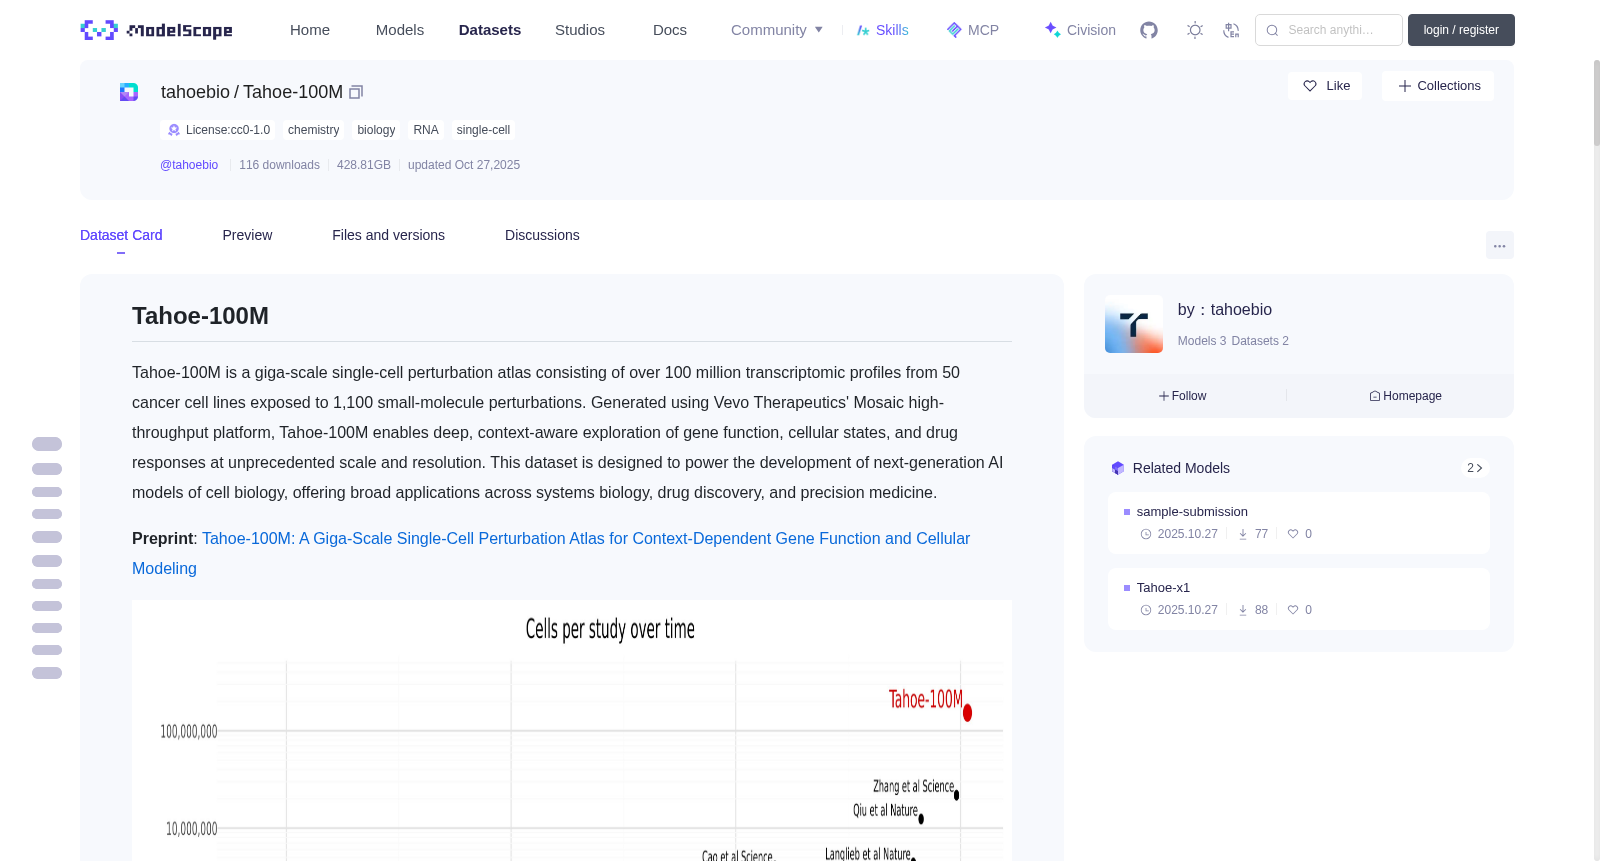Expand Related Models via the 2 chevron
This screenshot has width=1600, height=861.
click(x=1474, y=468)
